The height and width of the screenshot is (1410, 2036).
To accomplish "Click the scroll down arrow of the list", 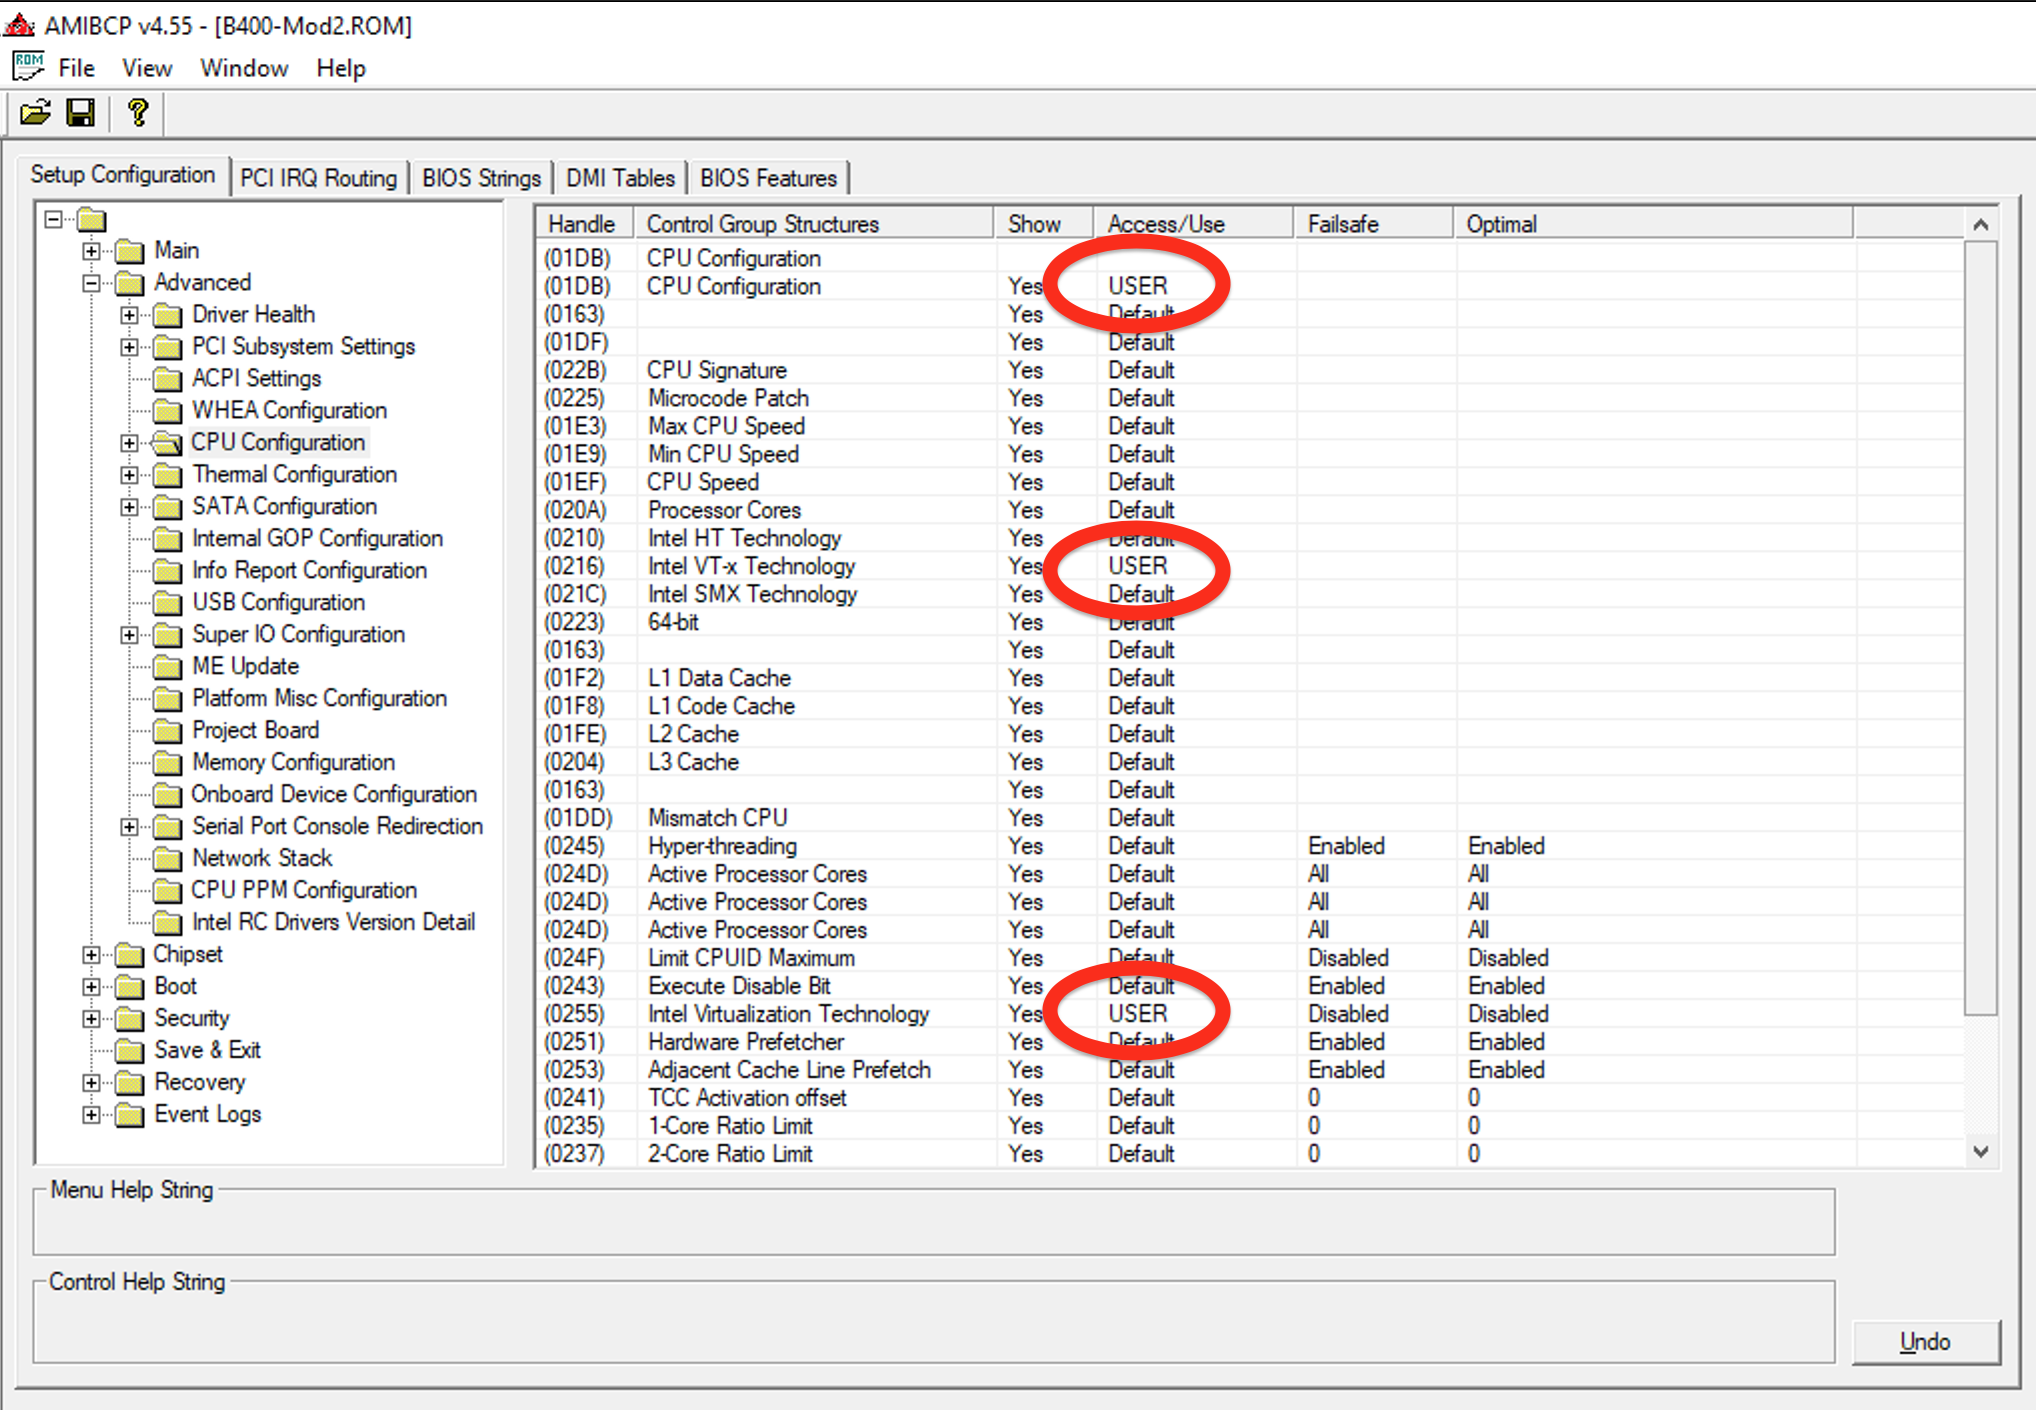I will coord(1981,1151).
